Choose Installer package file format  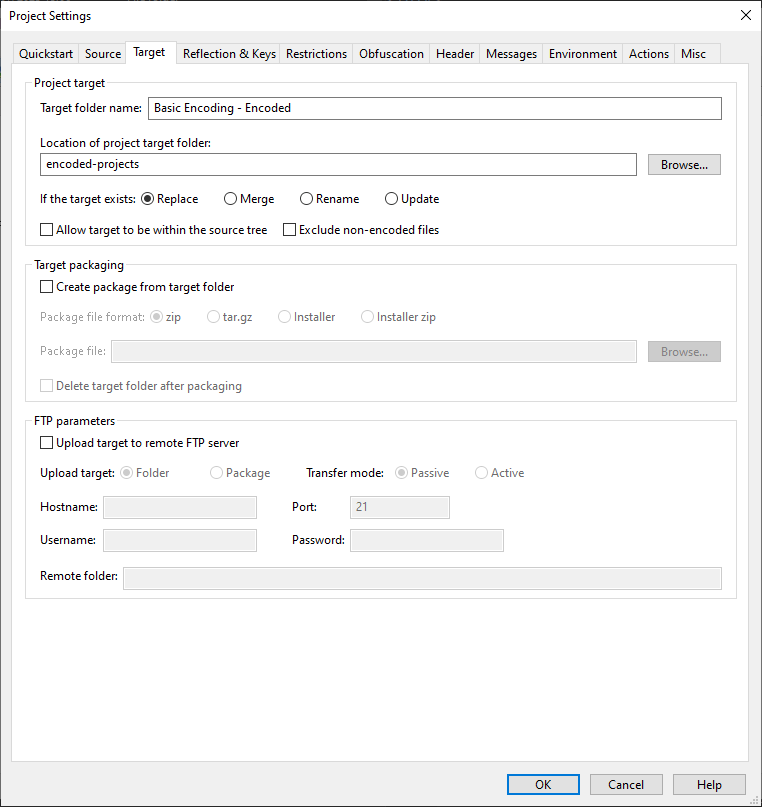307,317
